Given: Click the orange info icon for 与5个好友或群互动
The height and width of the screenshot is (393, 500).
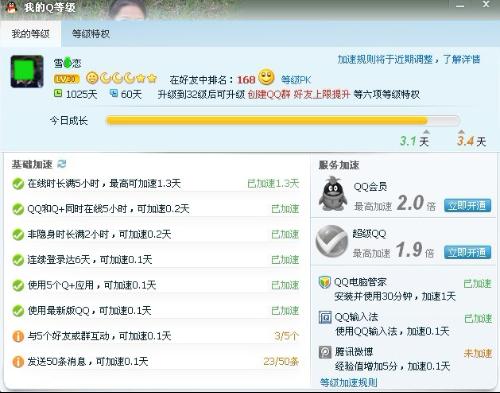Looking at the screenshot, I should (x=18, y=336).
